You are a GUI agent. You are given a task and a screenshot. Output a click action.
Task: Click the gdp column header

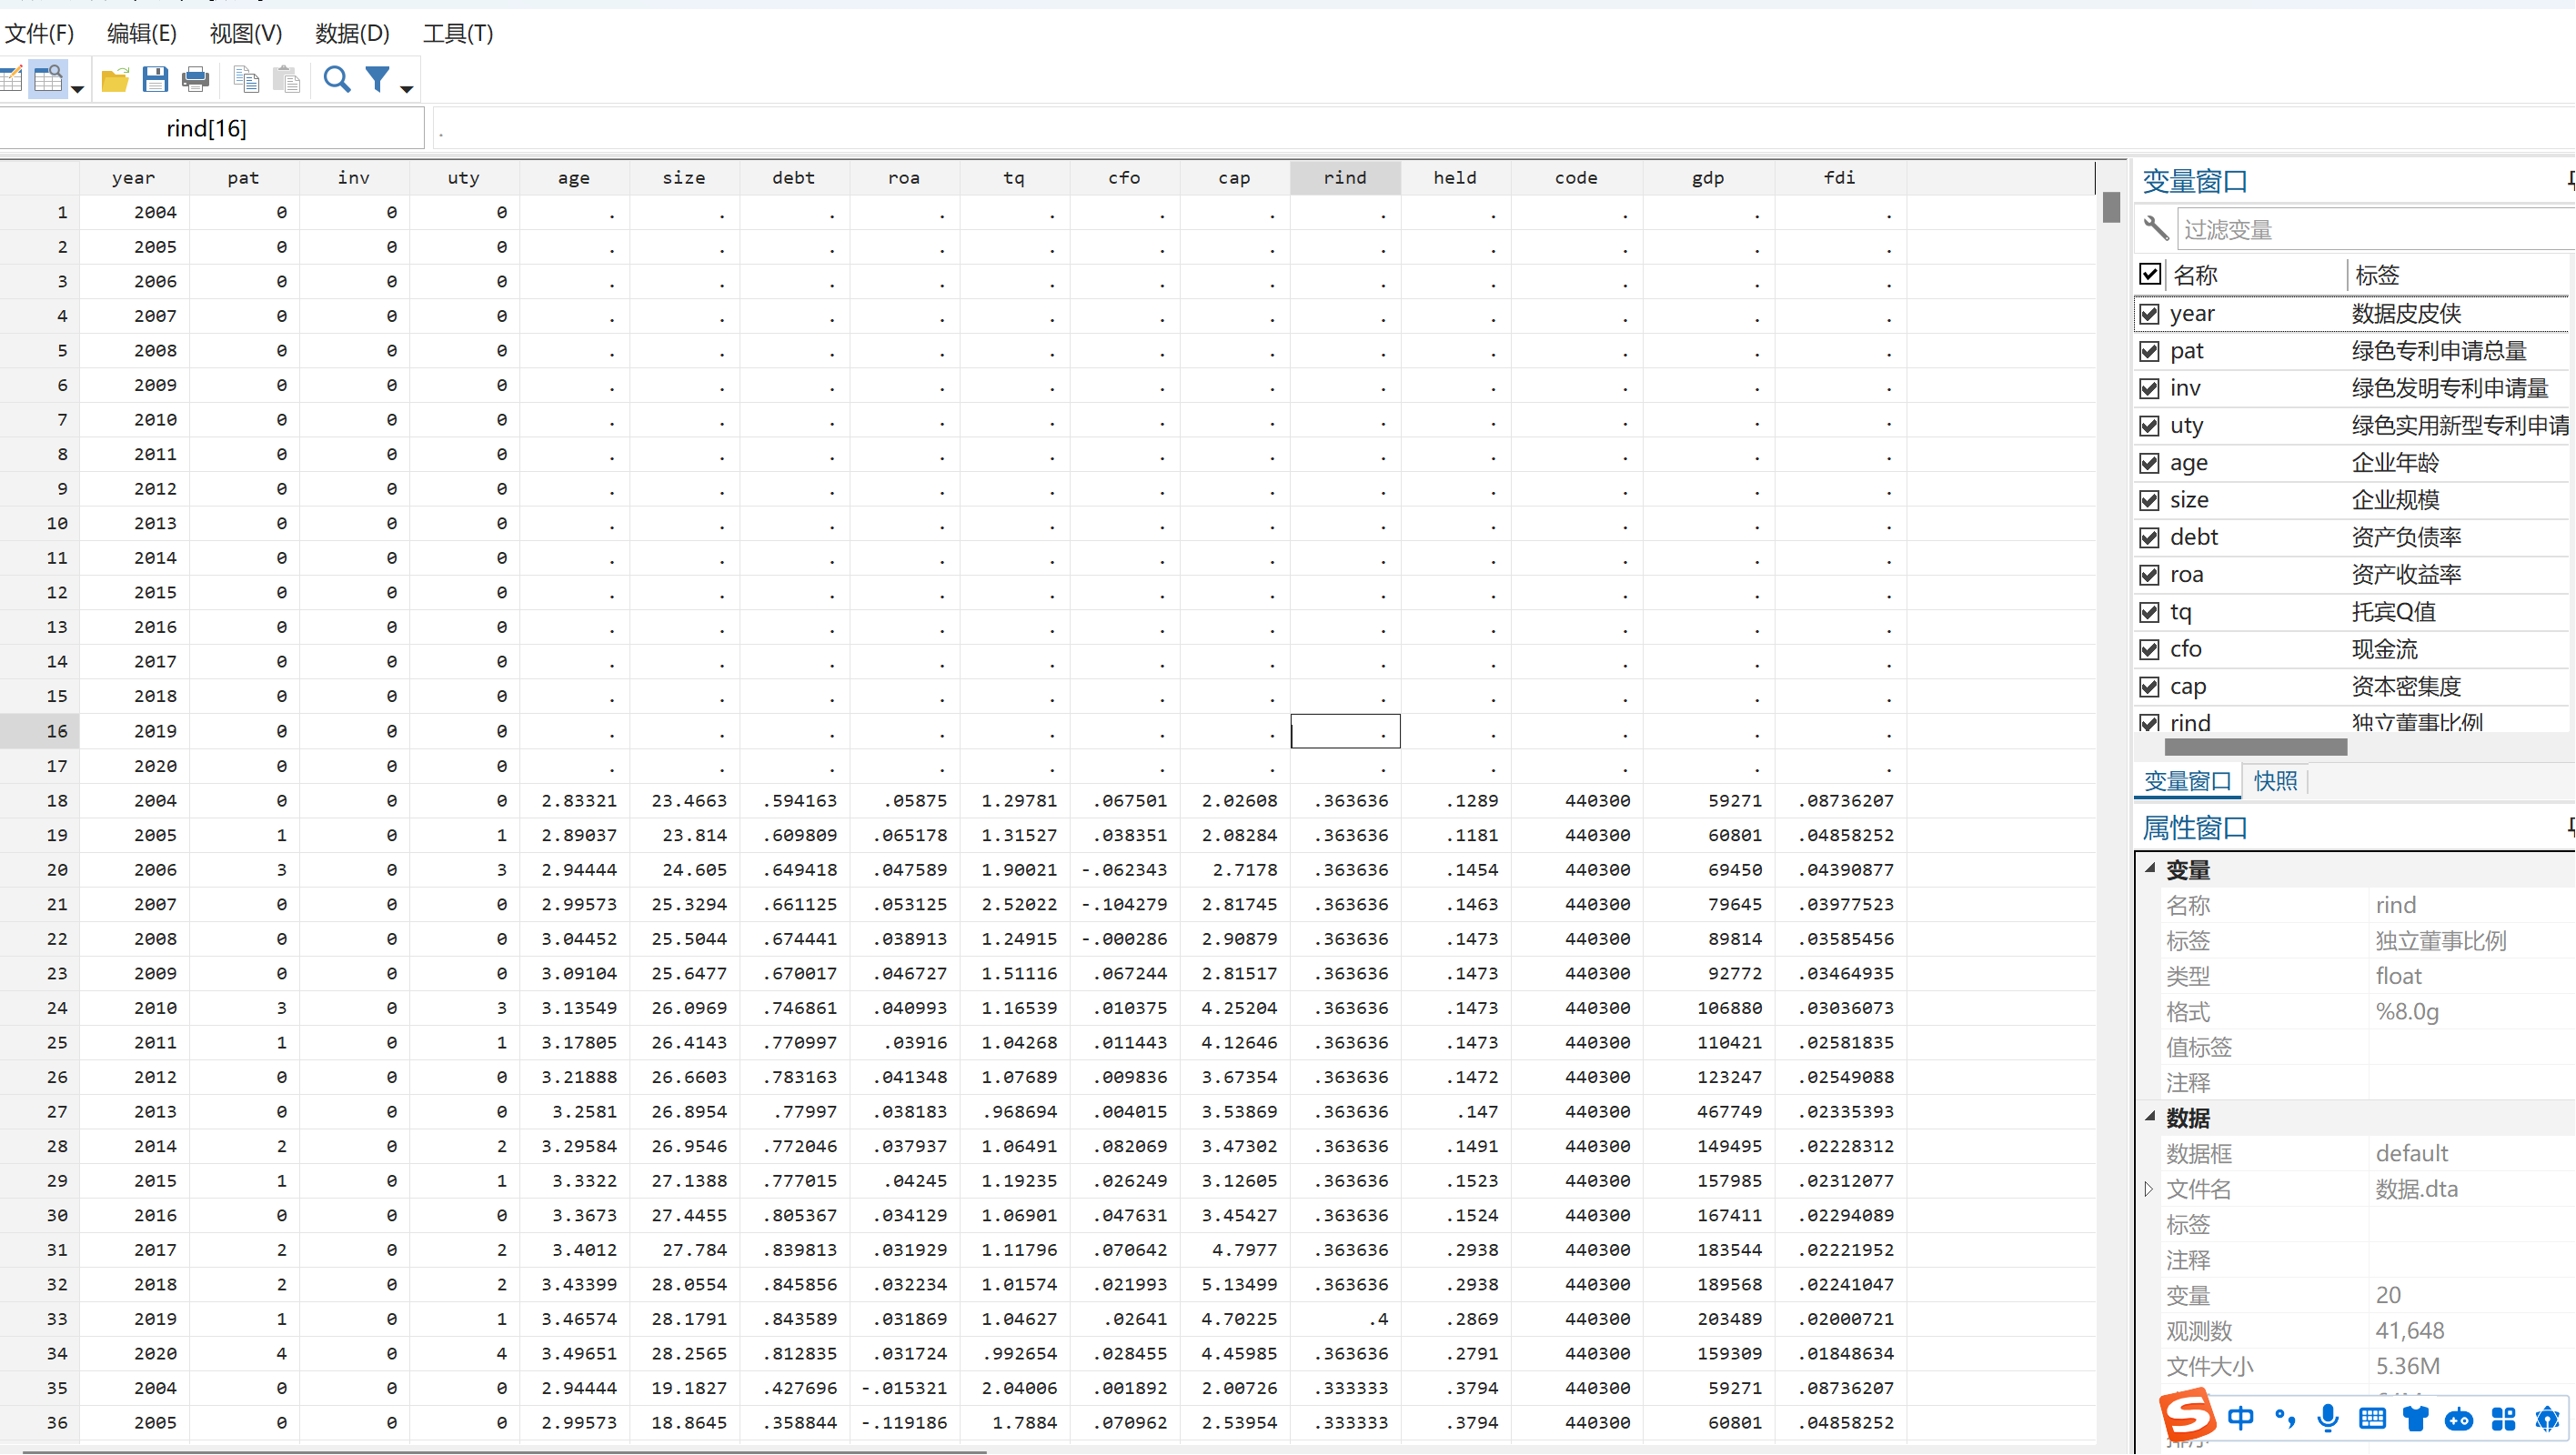pyautogui.click(x=1707, y=178)
